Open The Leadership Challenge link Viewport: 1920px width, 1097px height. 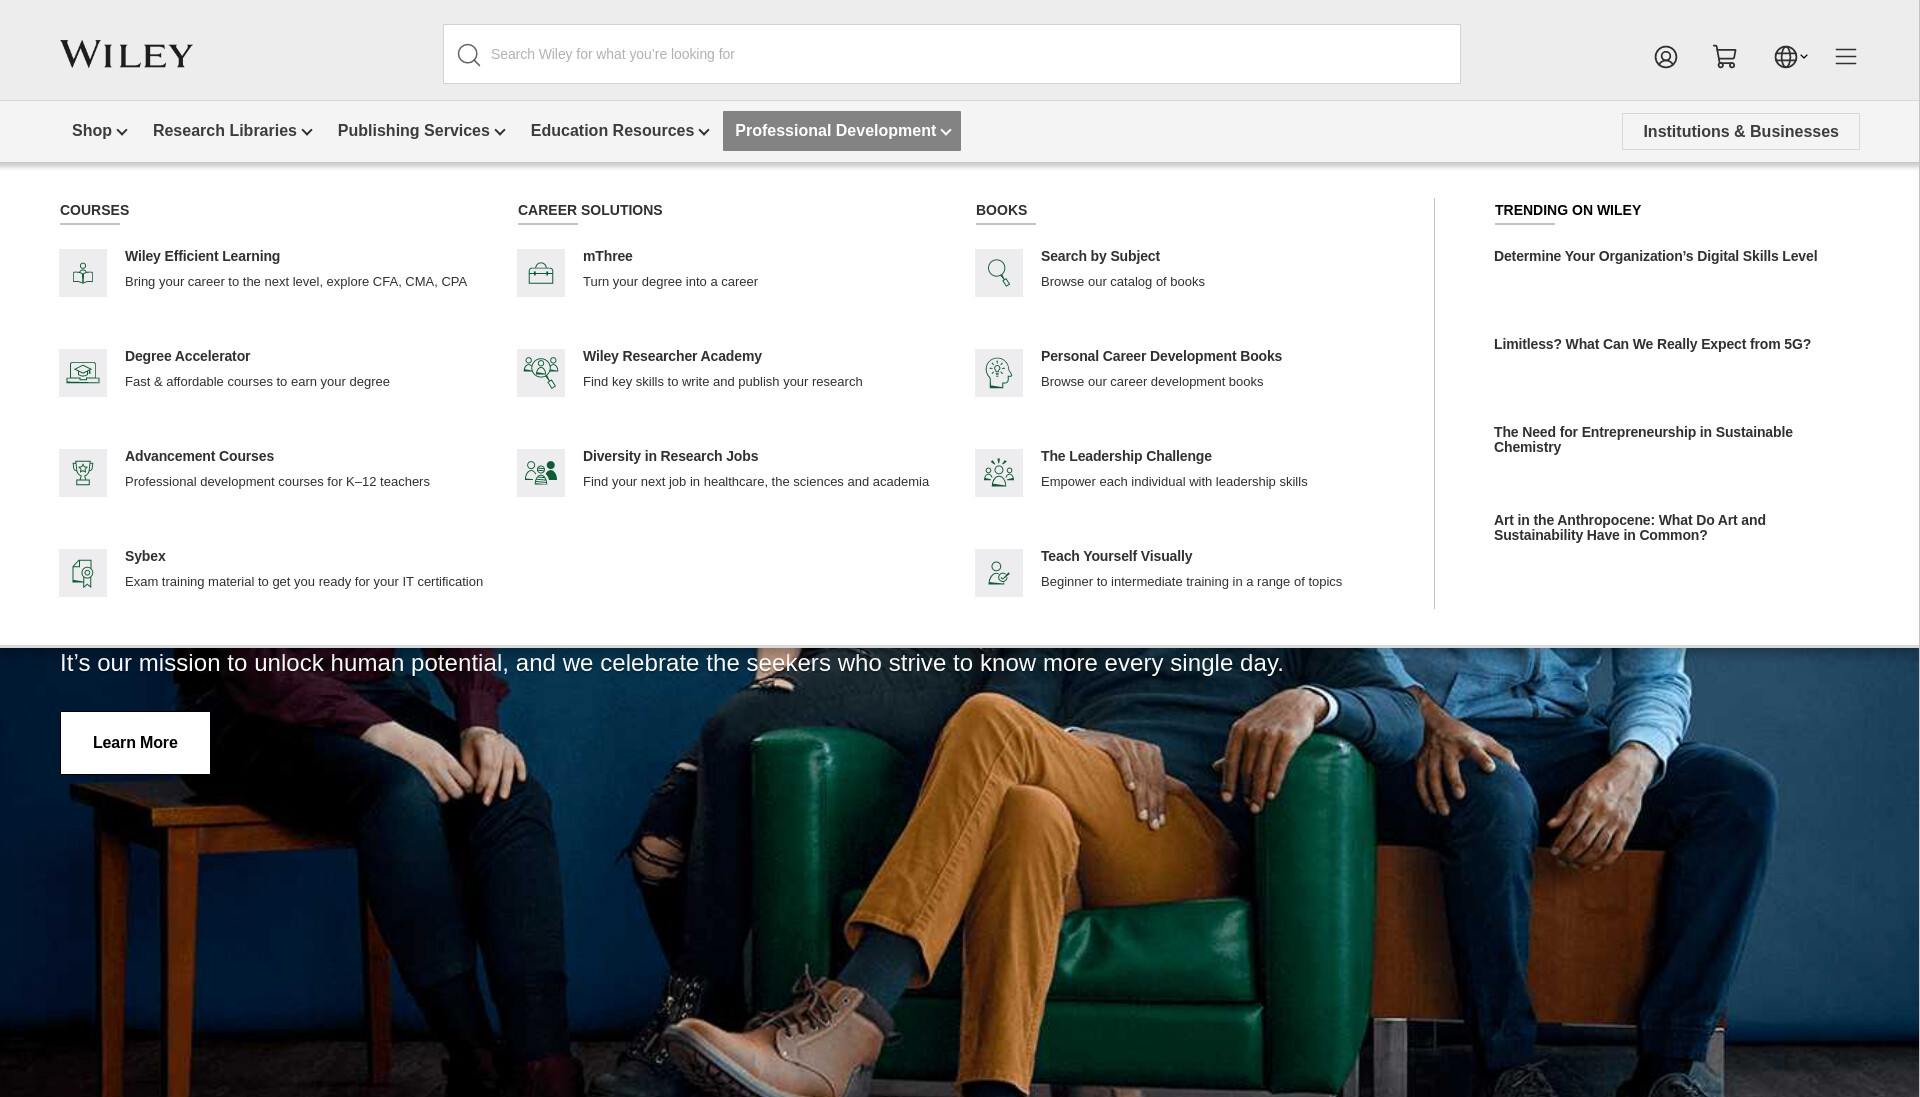pos(1126,456)
